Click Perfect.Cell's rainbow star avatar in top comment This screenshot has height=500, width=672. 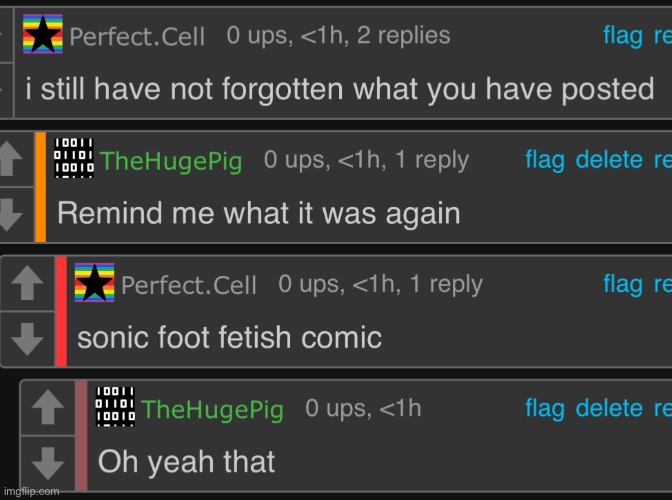pyautogui.click(x=43, y=35)
